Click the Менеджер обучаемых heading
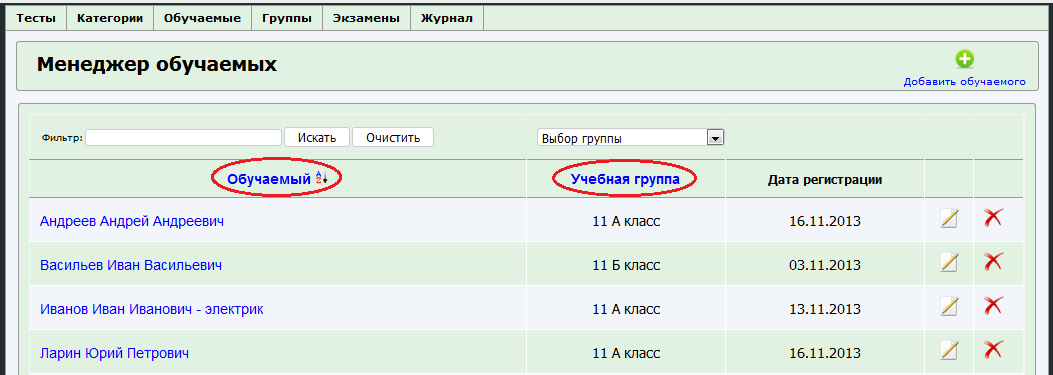 156,65
